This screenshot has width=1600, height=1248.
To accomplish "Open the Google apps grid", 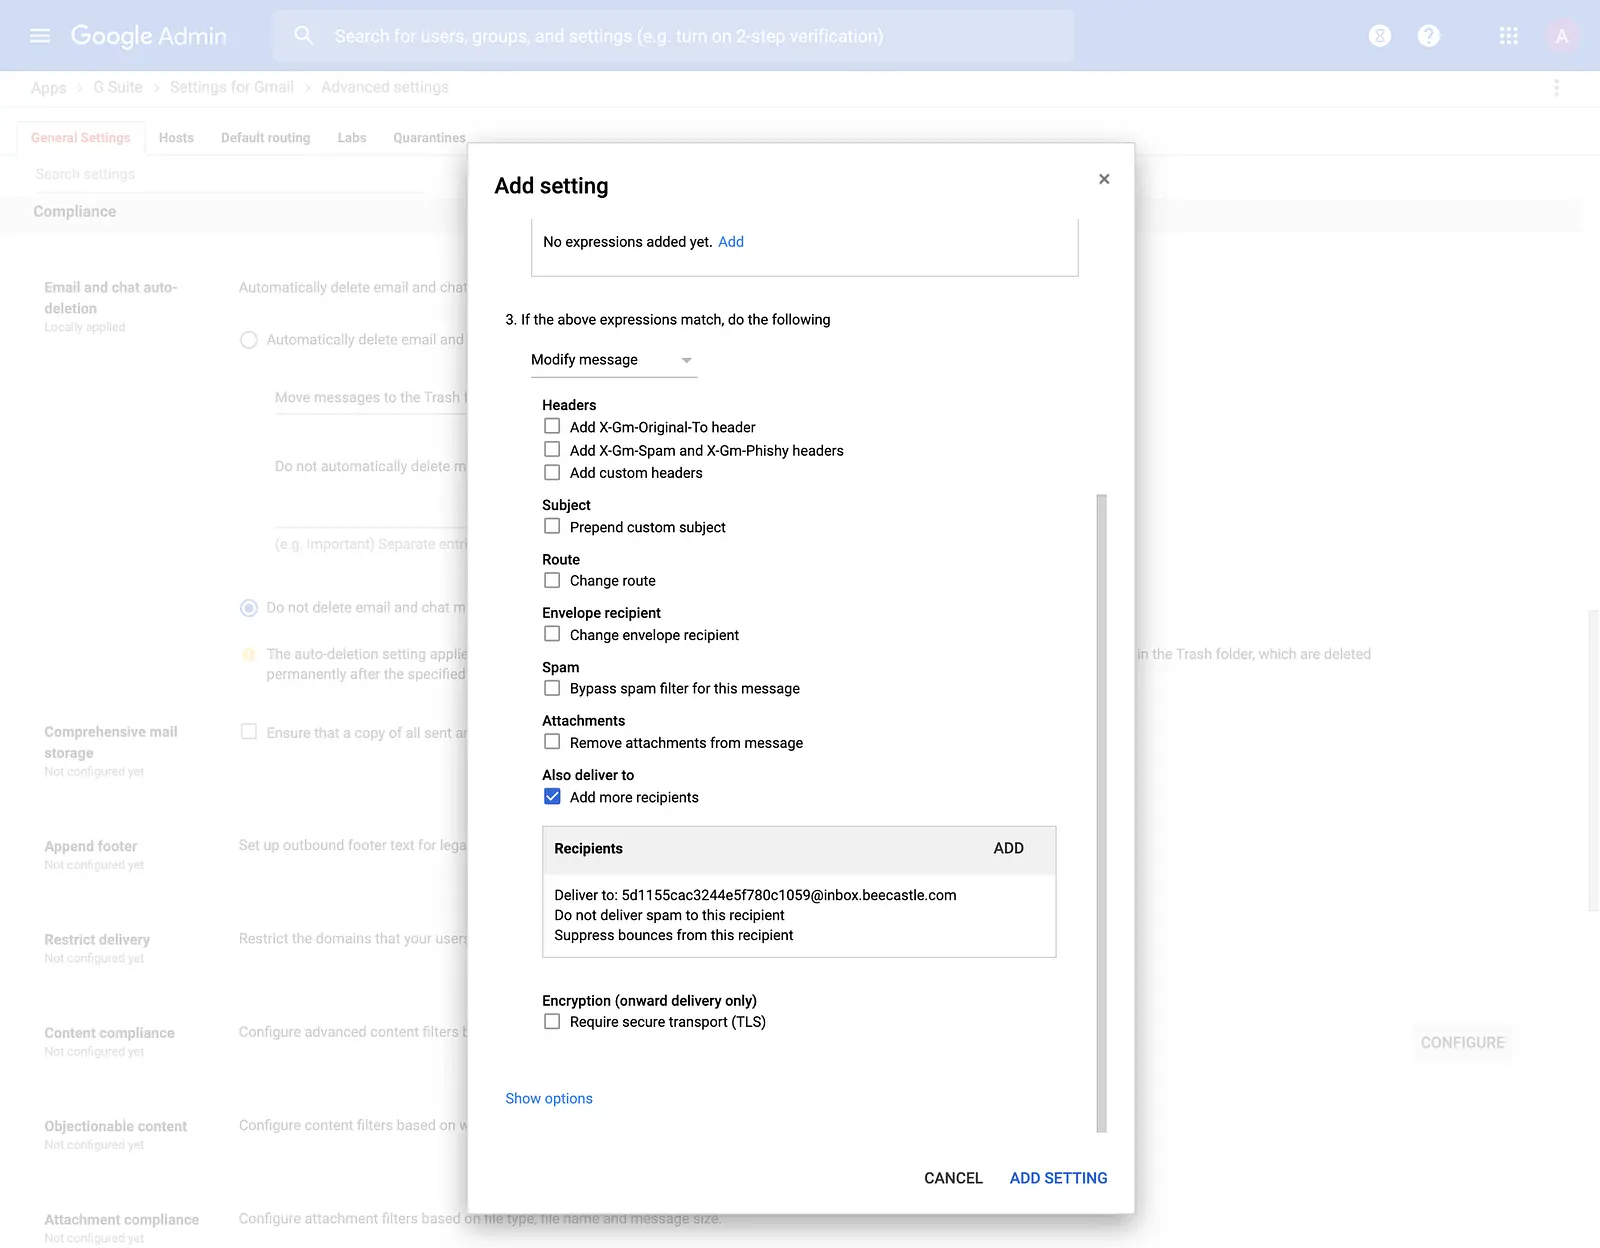I will coord(1509,36).
